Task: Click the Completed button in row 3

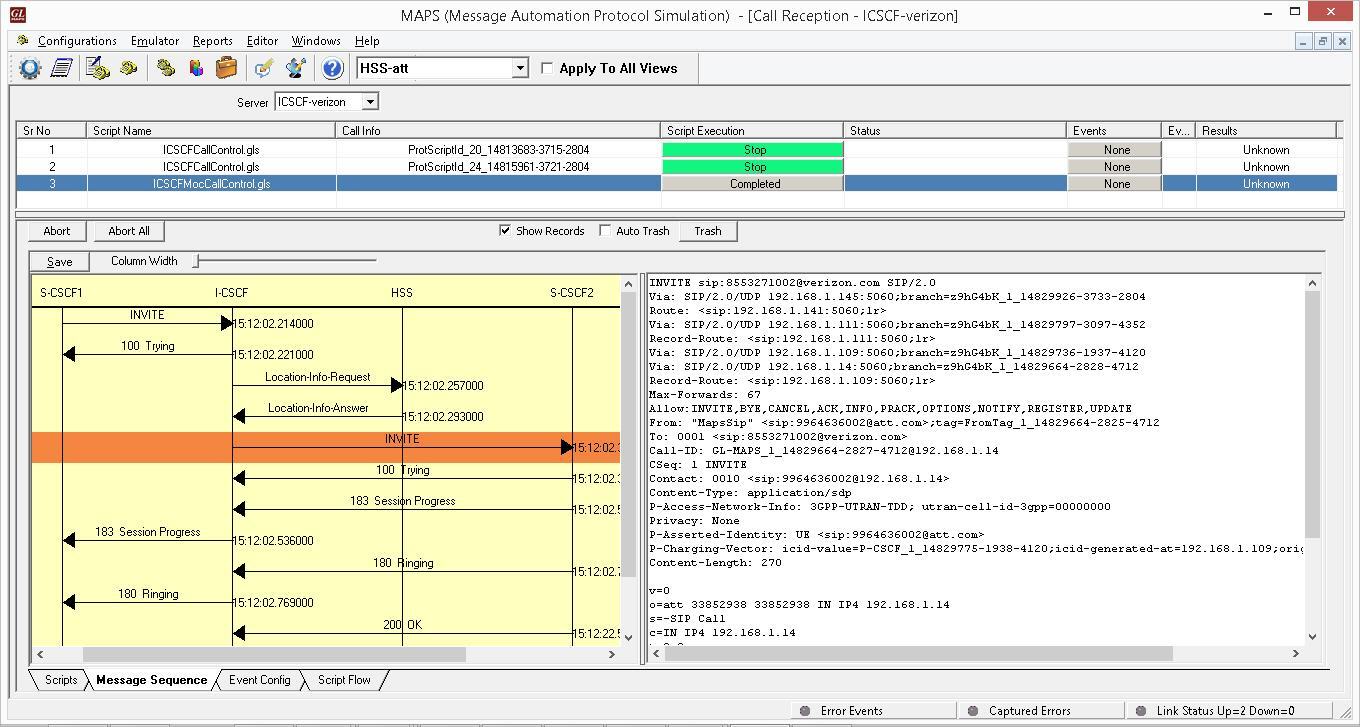Action: click(755, 184)
